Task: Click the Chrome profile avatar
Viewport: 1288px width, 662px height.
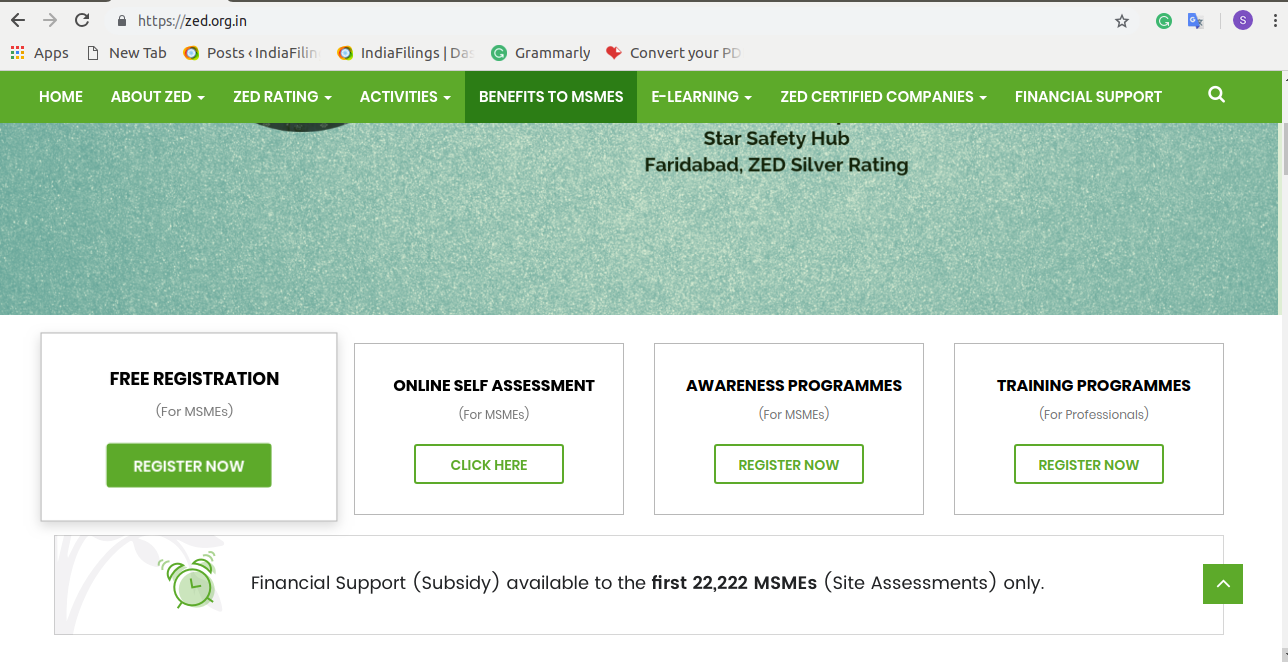Action: [x=1242, y=20]
